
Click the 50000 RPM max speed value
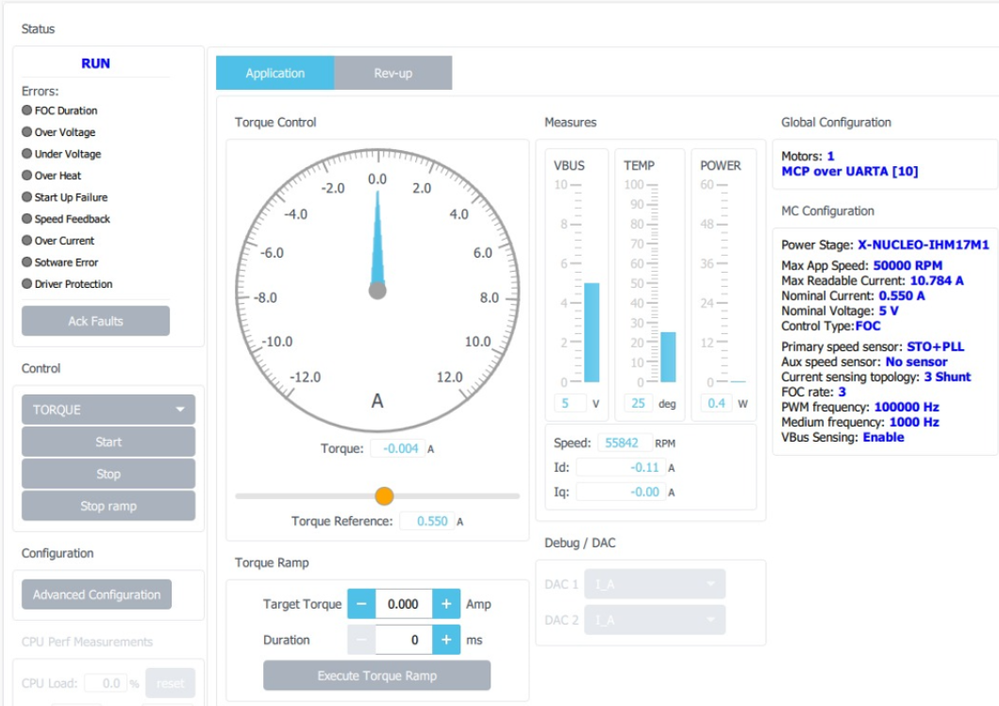907,266
